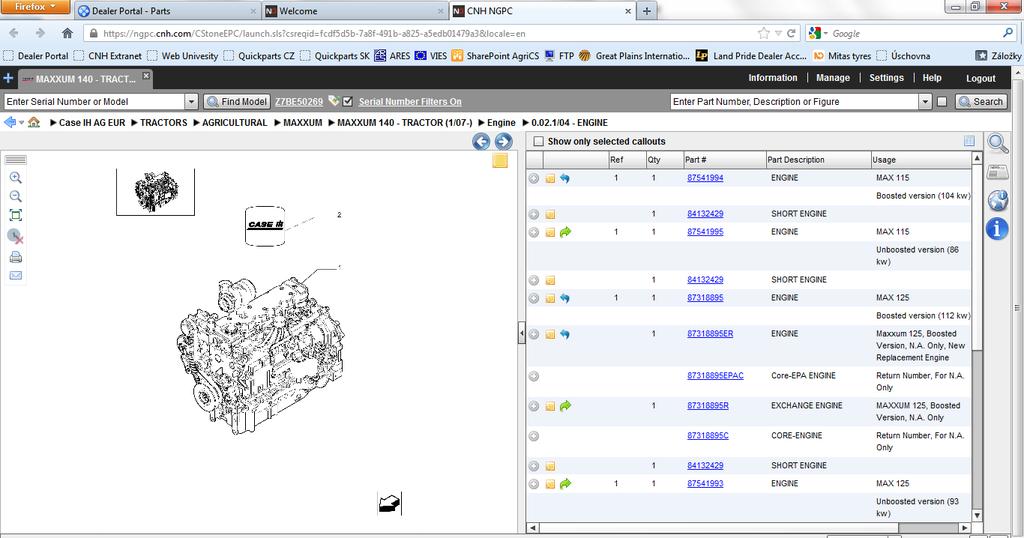This screenshot has height=538, width=1024.
Task: Open the Firefox menu button
Action: click(x=35, y=7)
